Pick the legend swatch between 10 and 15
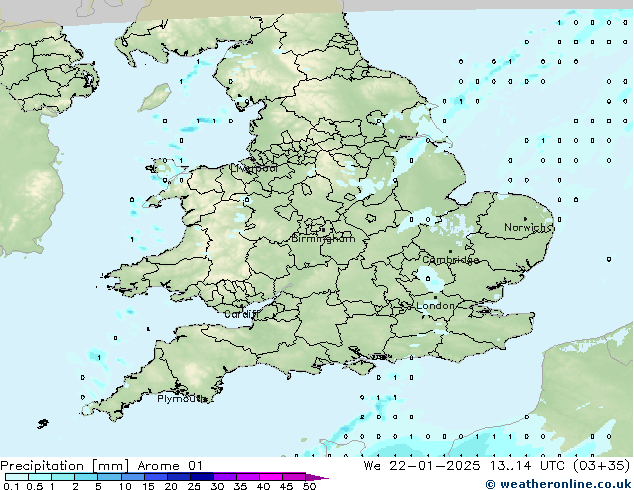Viewport: 634px width, 490px height. click(133, 477)
